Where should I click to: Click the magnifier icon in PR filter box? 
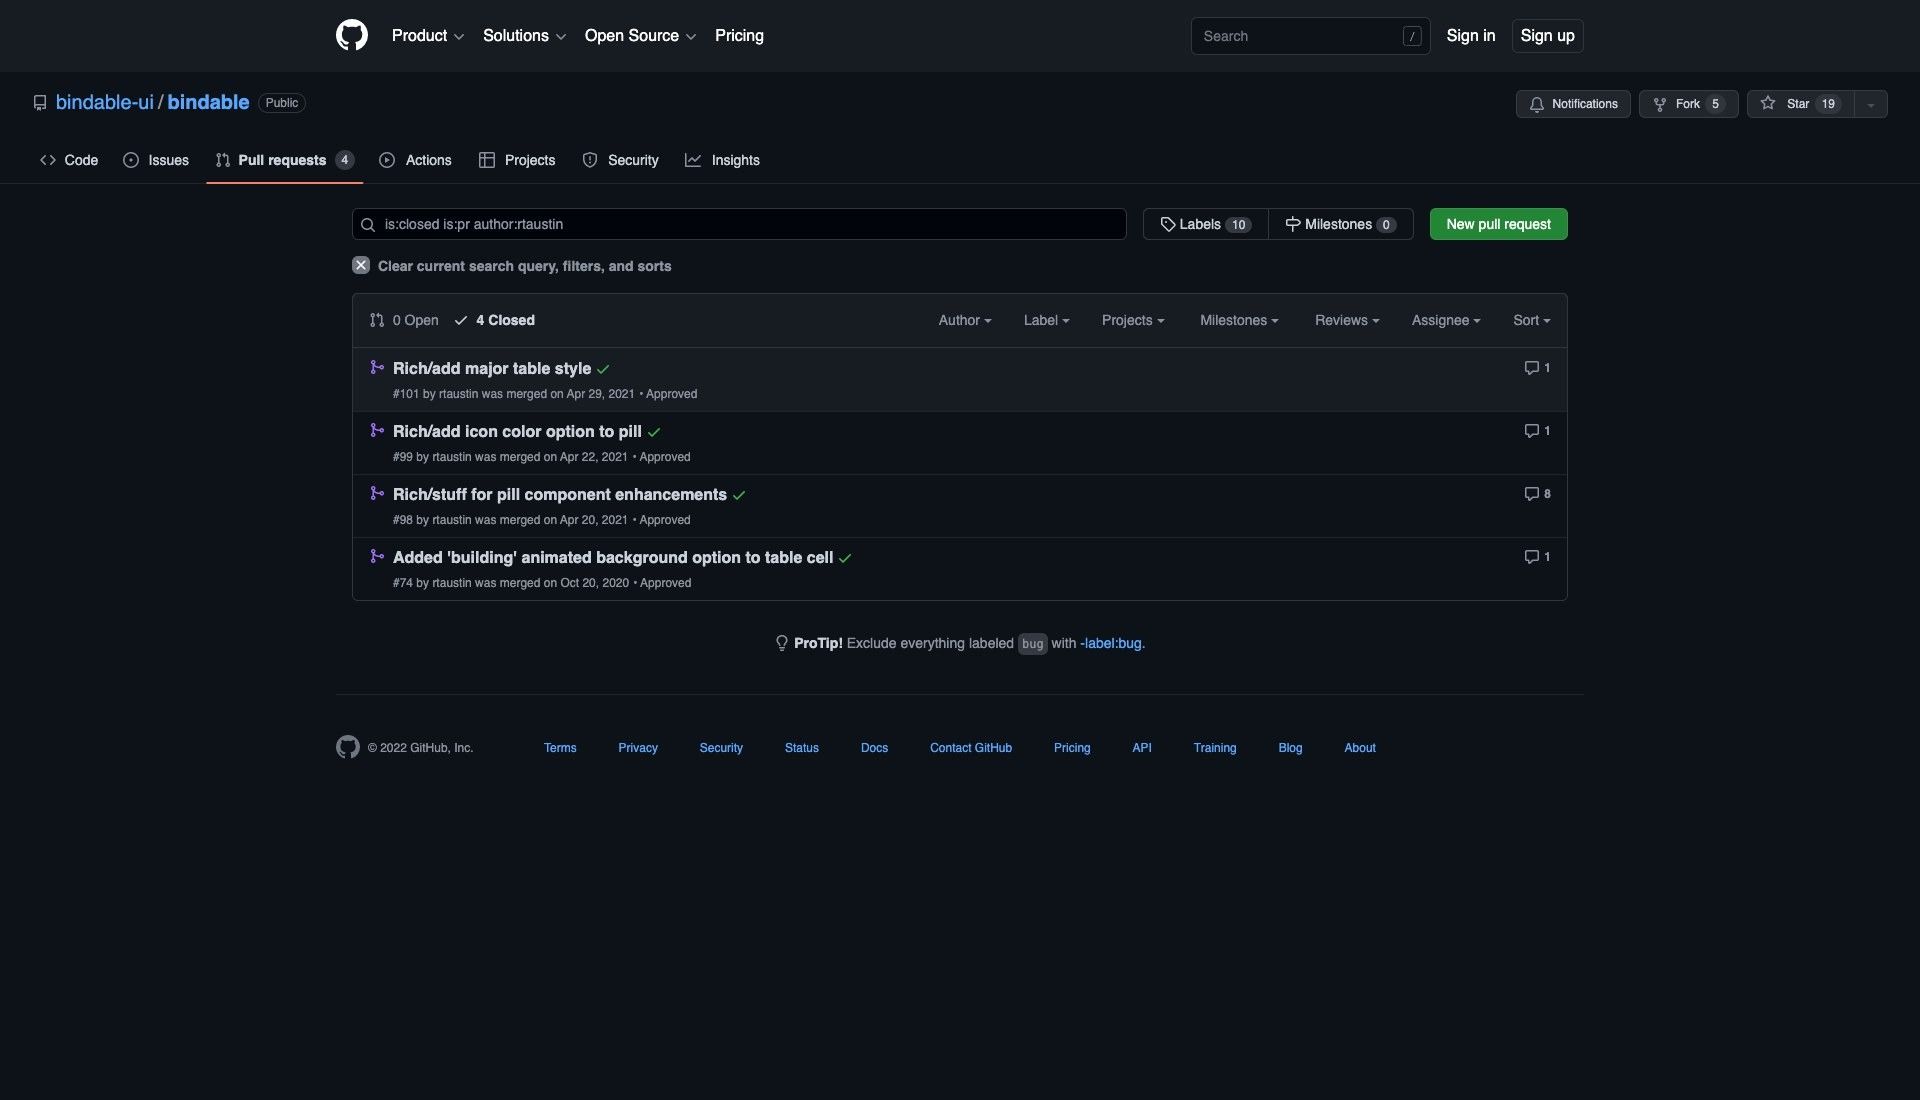point(368,224)
